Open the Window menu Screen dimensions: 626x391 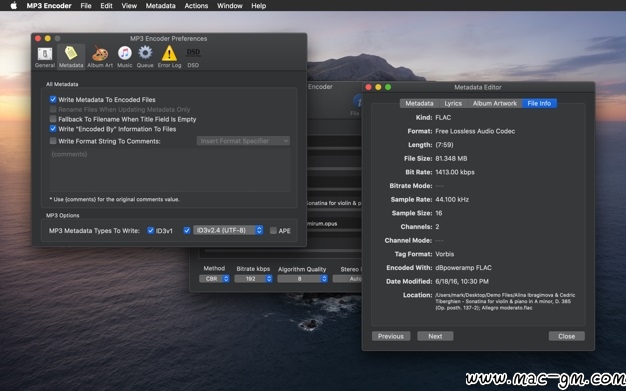click(230, 6)
